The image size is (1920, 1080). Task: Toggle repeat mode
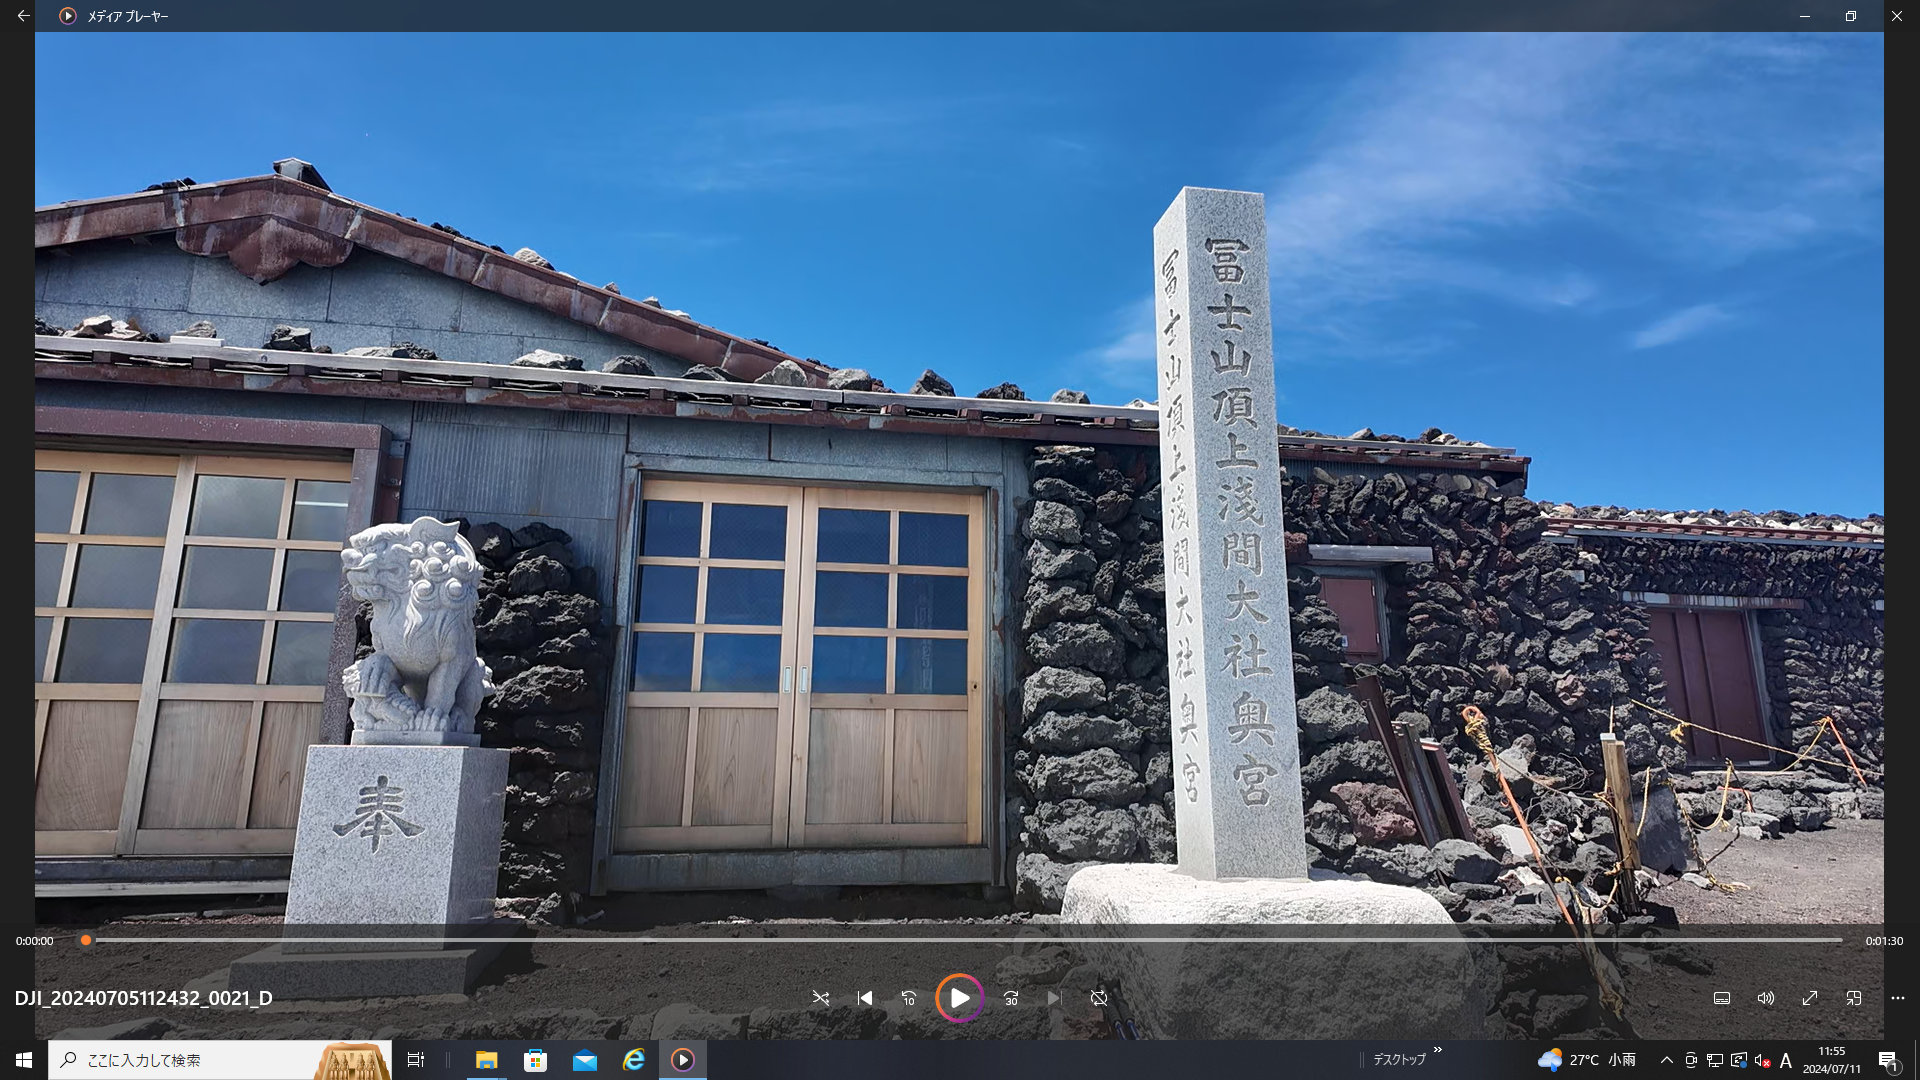tap(1099, 998)
